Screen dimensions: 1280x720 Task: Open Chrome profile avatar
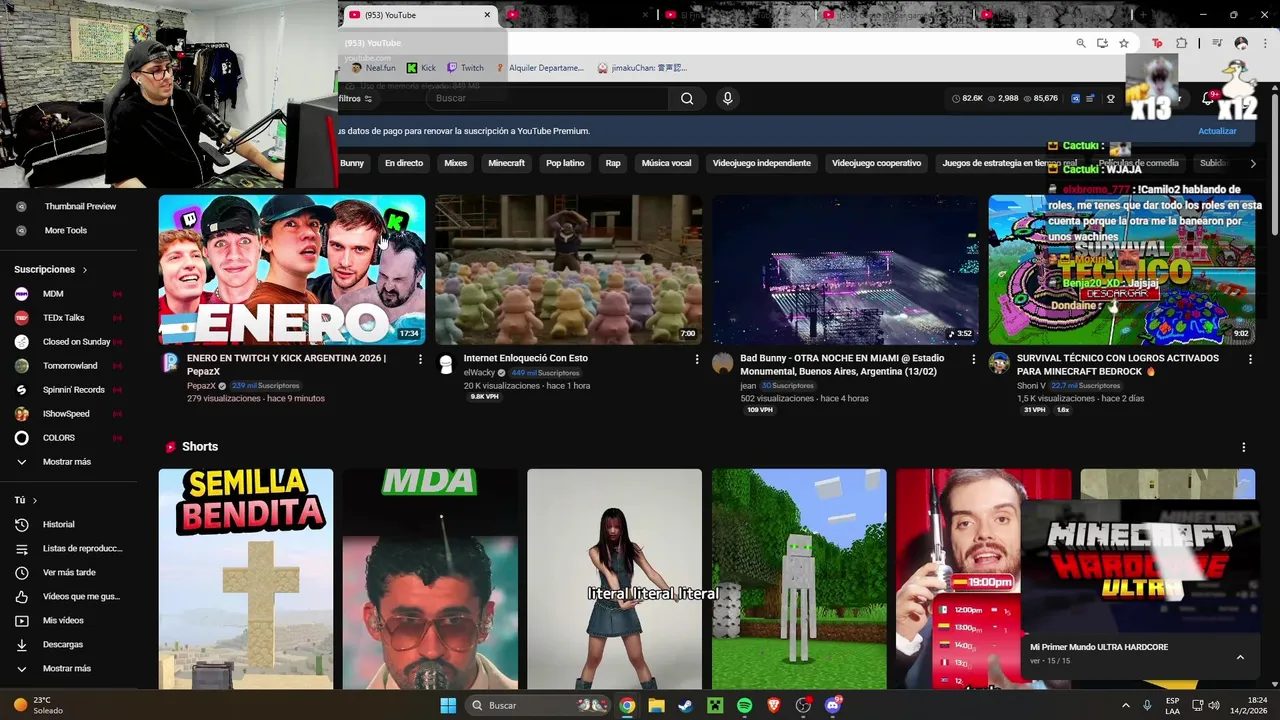(1241, 43)
